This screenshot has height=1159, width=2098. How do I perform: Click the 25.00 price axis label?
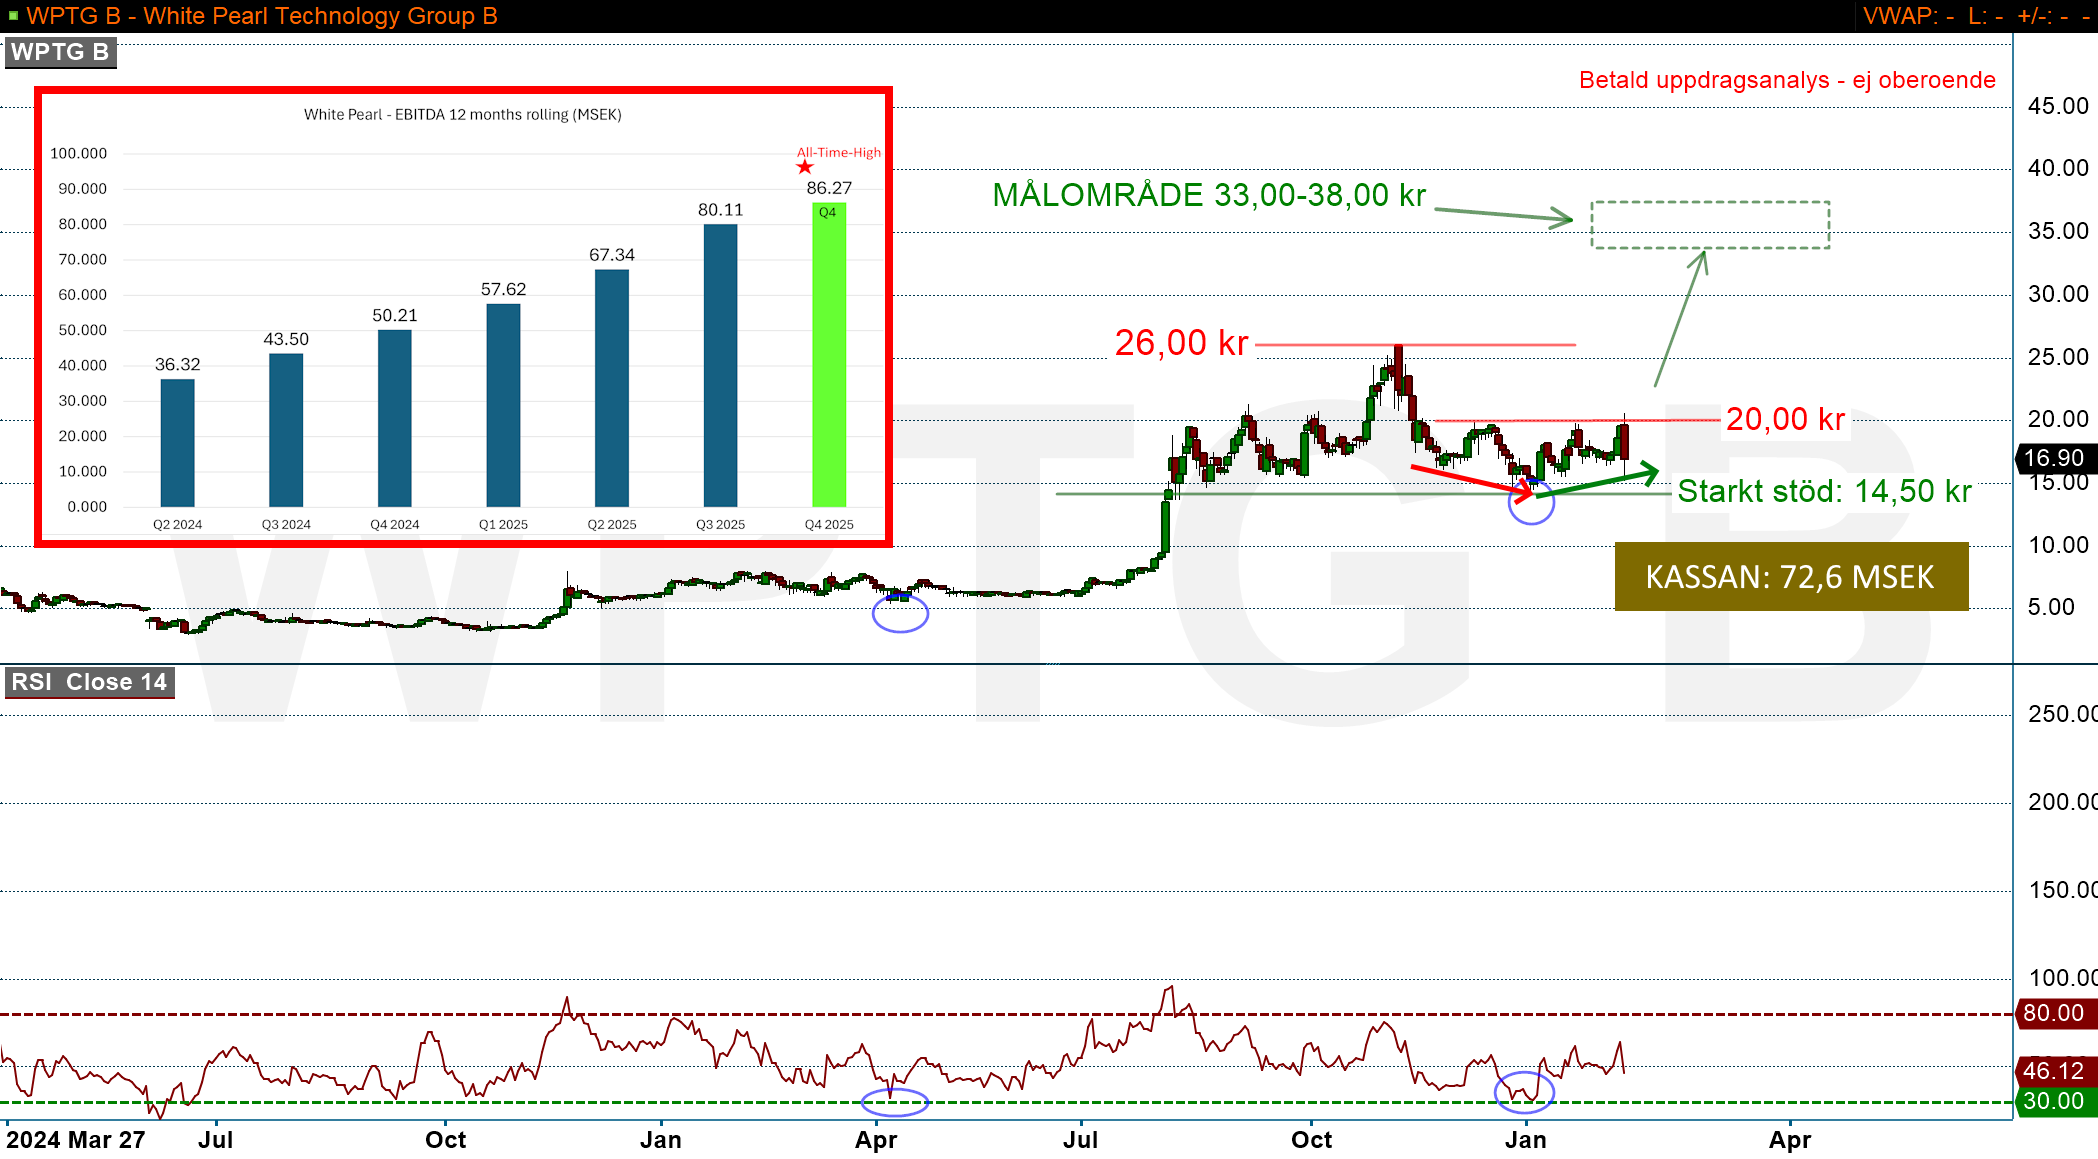(x=2058, y=357)
